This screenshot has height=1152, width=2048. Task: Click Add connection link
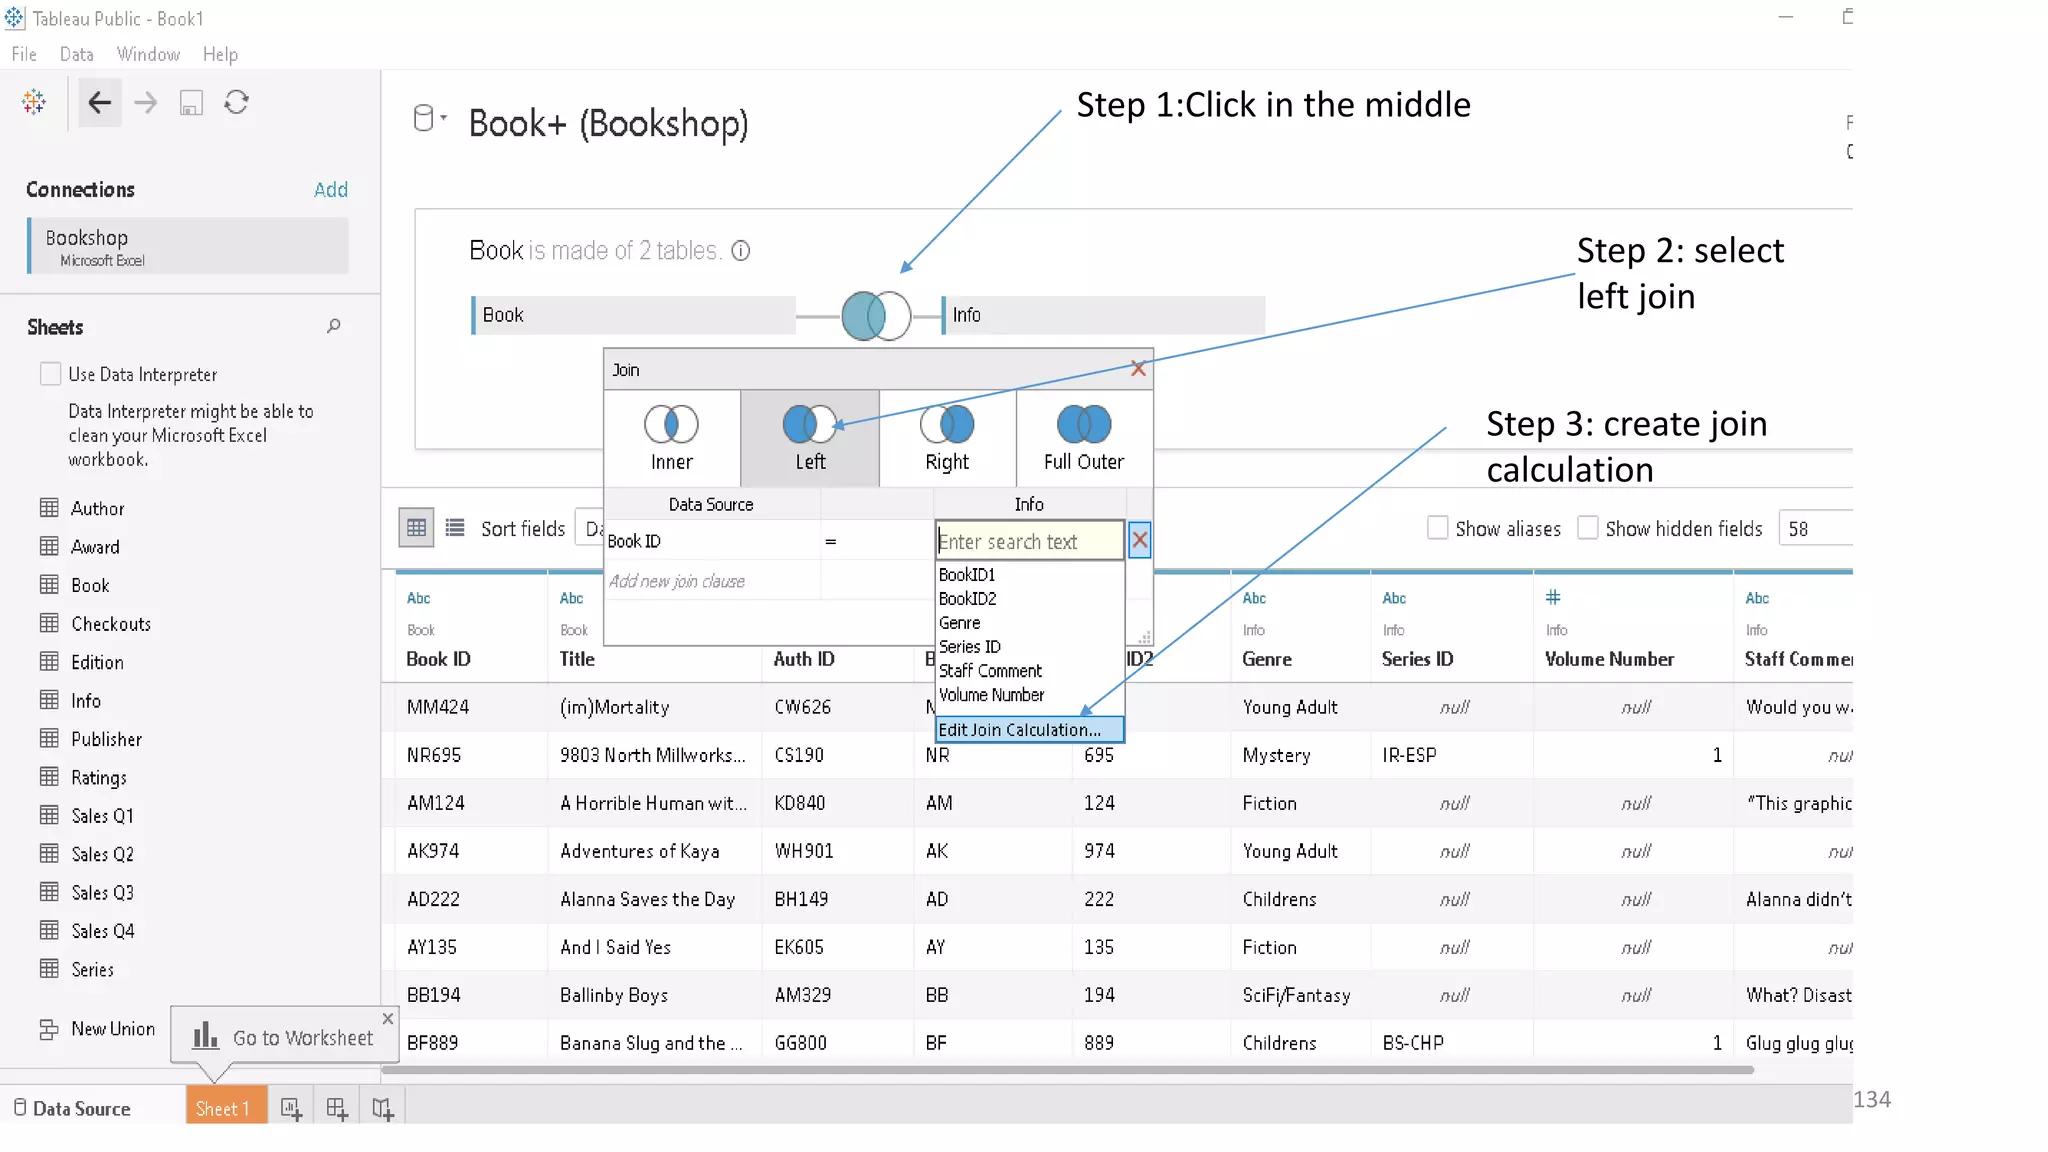pos(331,190)
